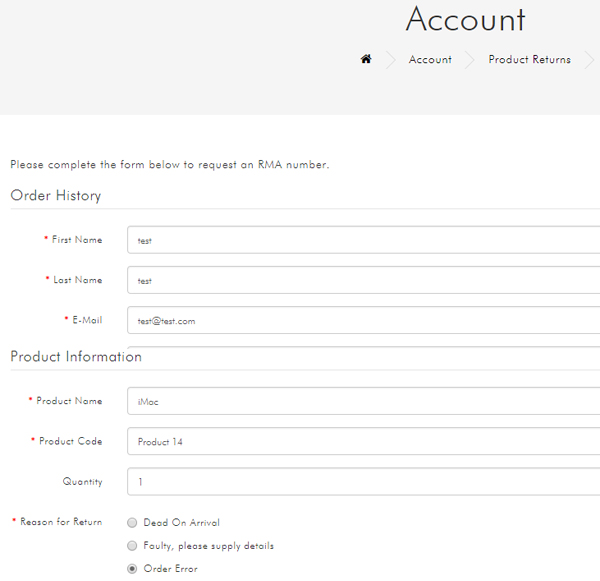Click the Product Code field label
The height and width of the screenshot is (581, 600).
[x=70, y=441]
